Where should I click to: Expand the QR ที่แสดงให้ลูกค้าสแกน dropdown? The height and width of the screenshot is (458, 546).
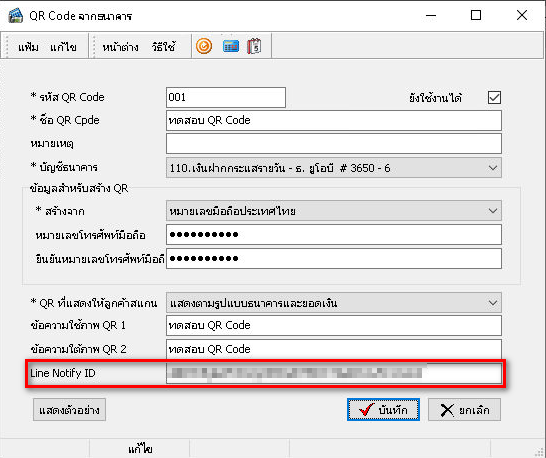(x=334, y=303)
